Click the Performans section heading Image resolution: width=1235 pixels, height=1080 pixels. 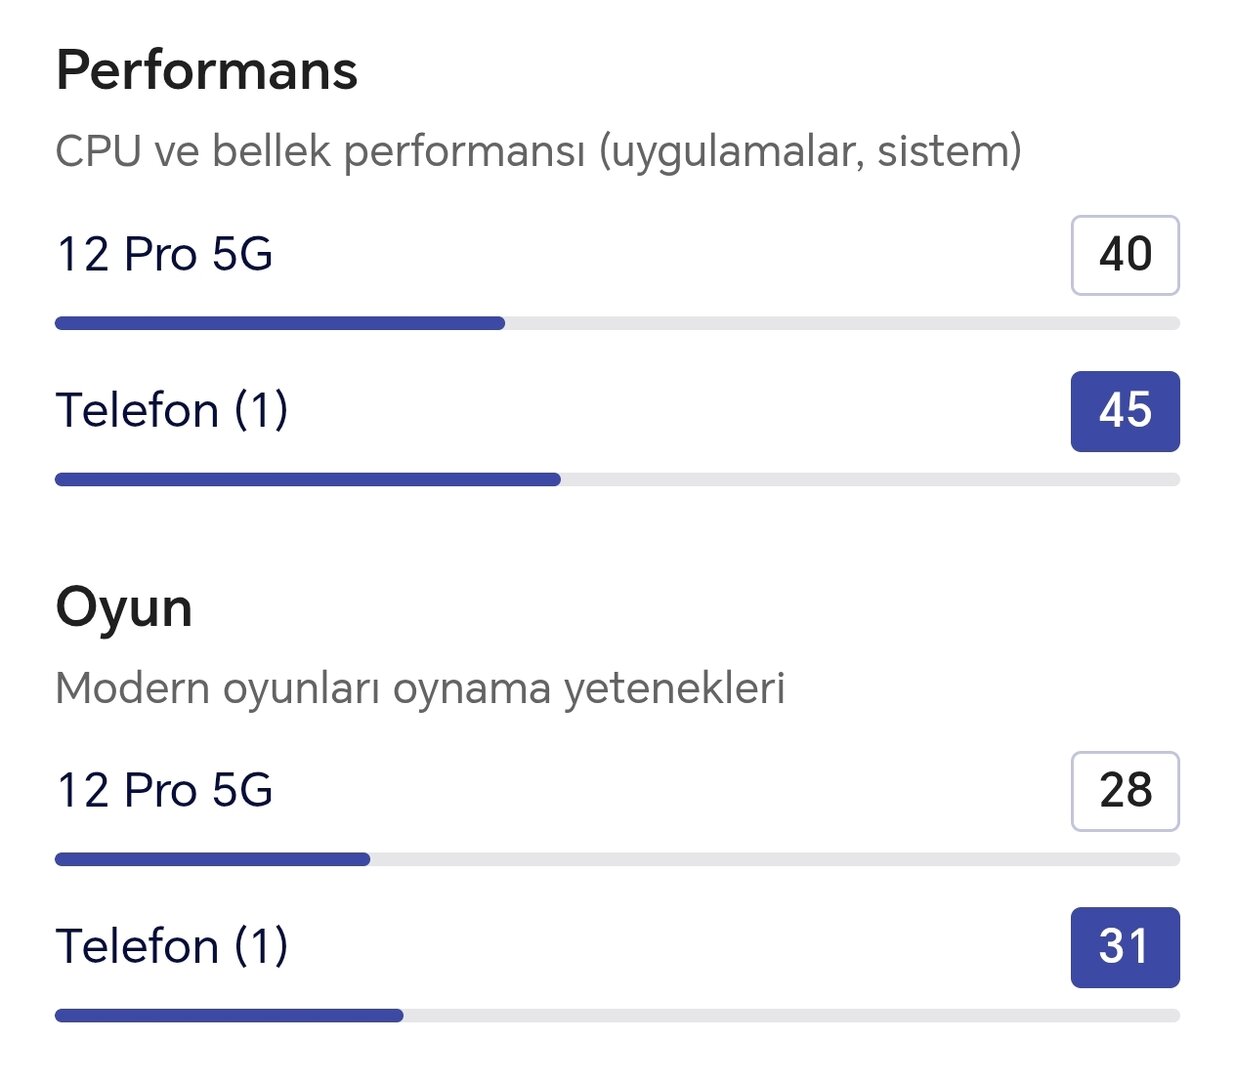click(x=206, y=71)
